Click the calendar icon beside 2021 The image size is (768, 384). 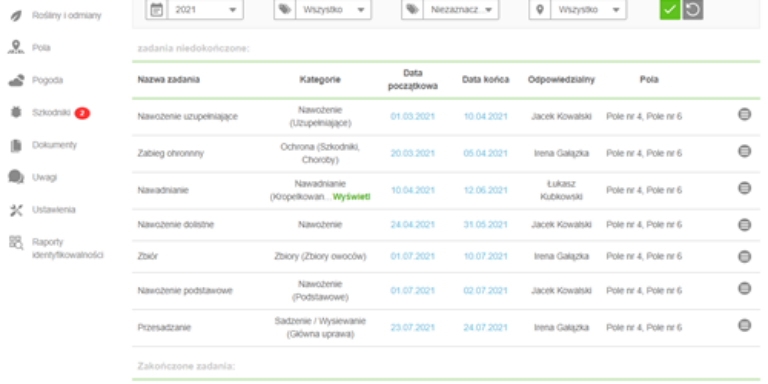coord(157,10)
